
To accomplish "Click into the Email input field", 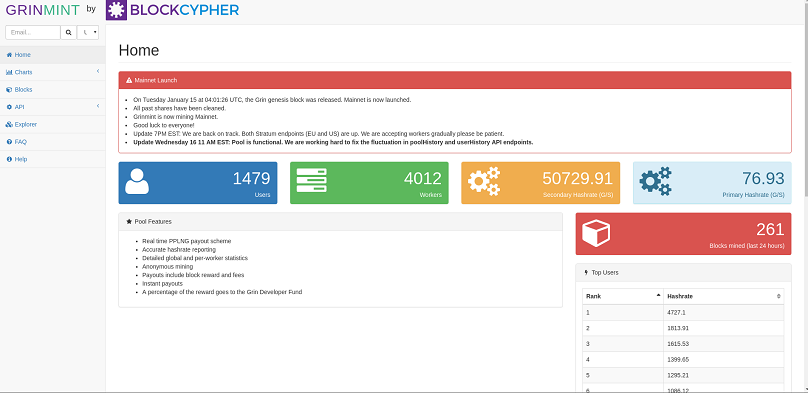I will click(33, 32).
